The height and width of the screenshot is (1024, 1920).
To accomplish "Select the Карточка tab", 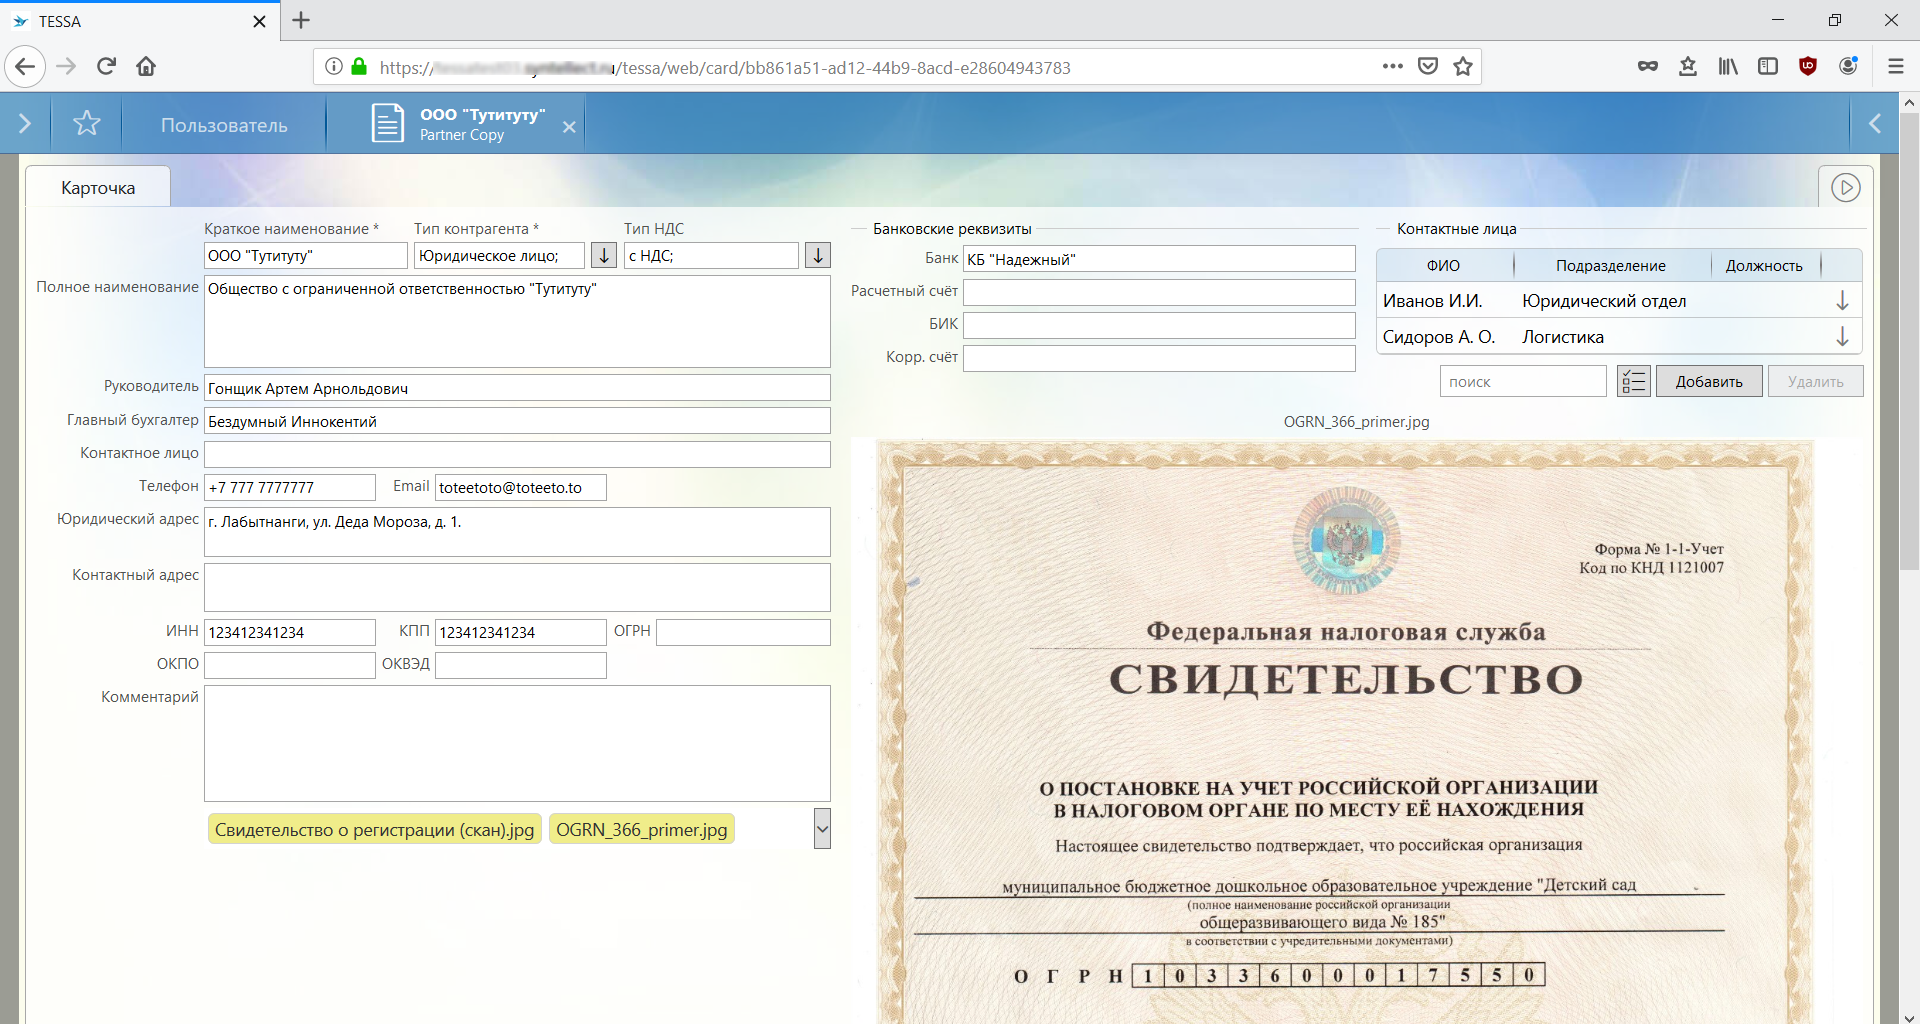I will [x=98, y=188].
